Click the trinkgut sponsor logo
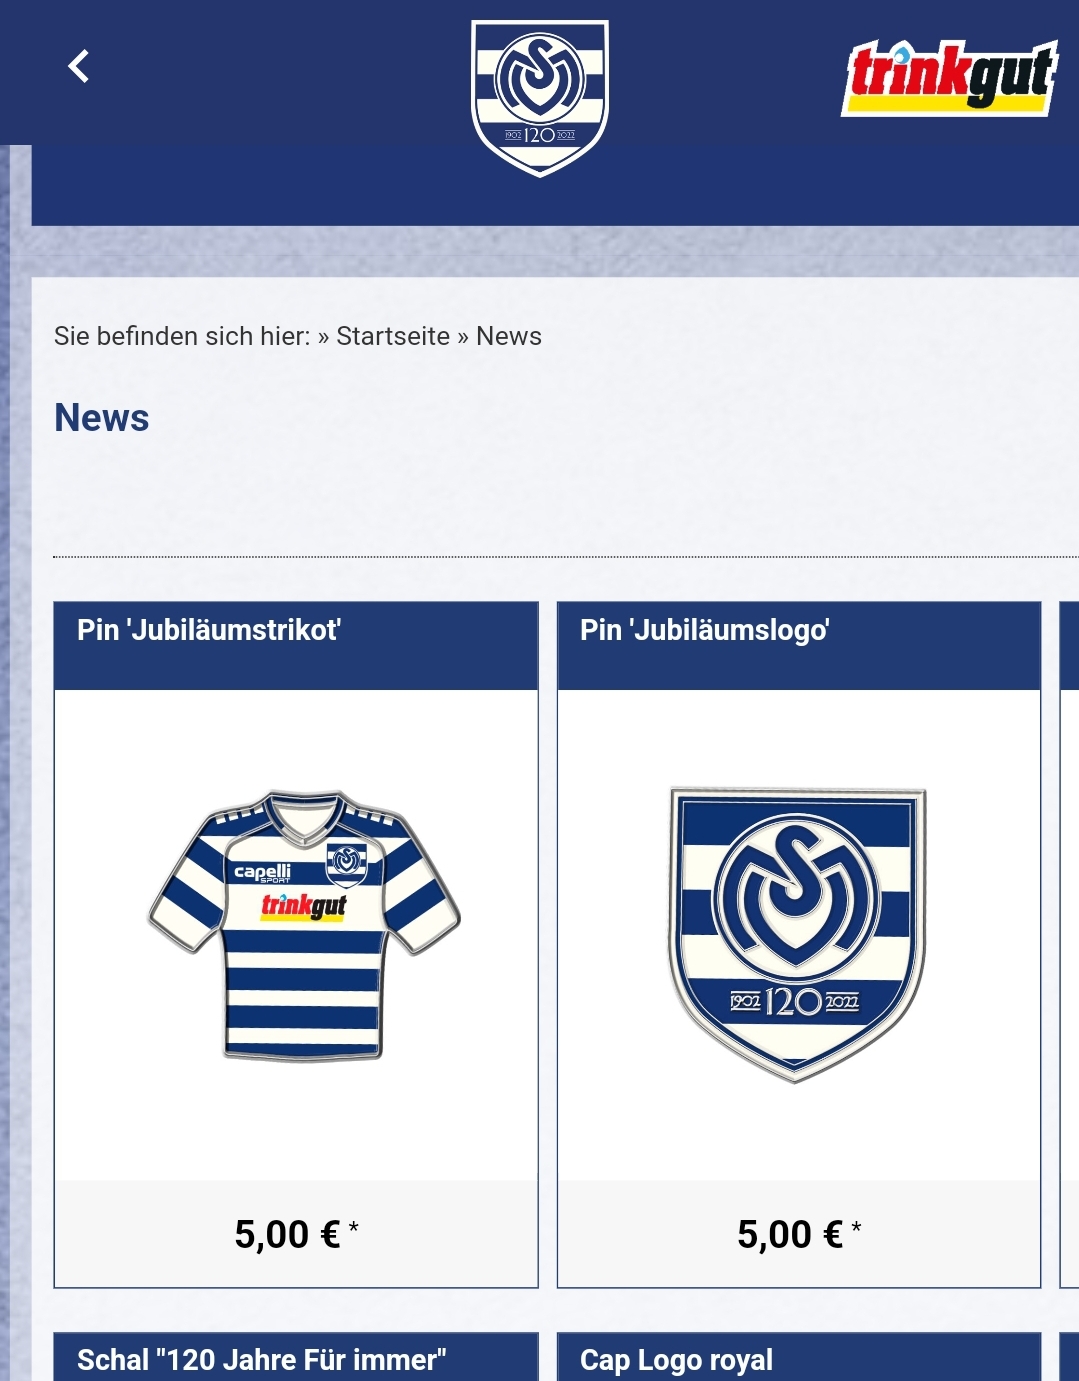 (950, 77)
